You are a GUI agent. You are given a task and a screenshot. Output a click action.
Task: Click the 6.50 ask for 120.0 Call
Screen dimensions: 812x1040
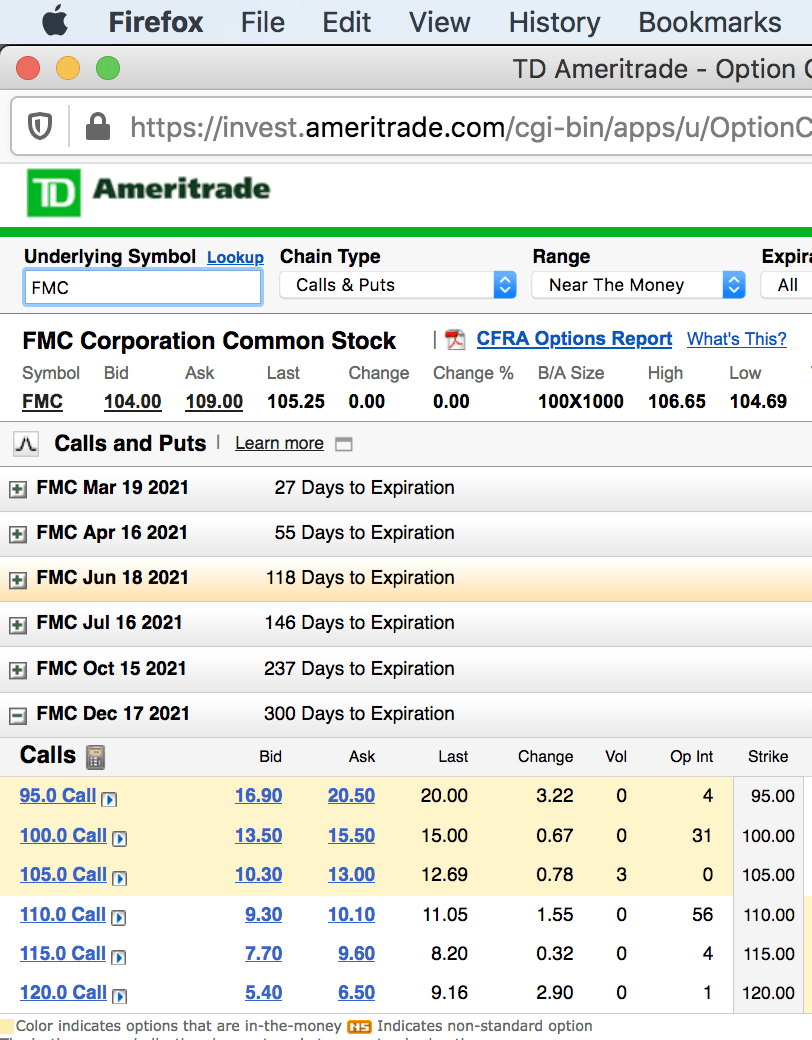[x=356, y=992]
